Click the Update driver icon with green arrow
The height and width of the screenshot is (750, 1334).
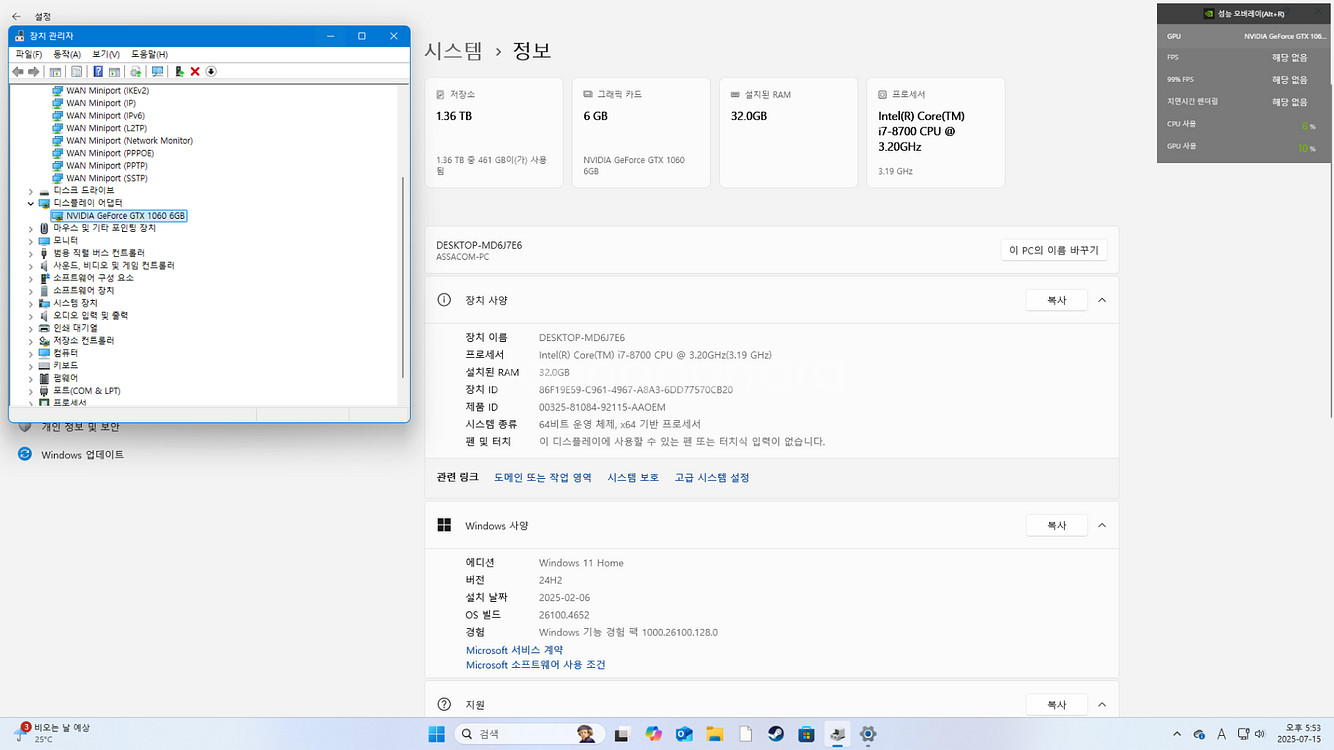pos(179,72)
